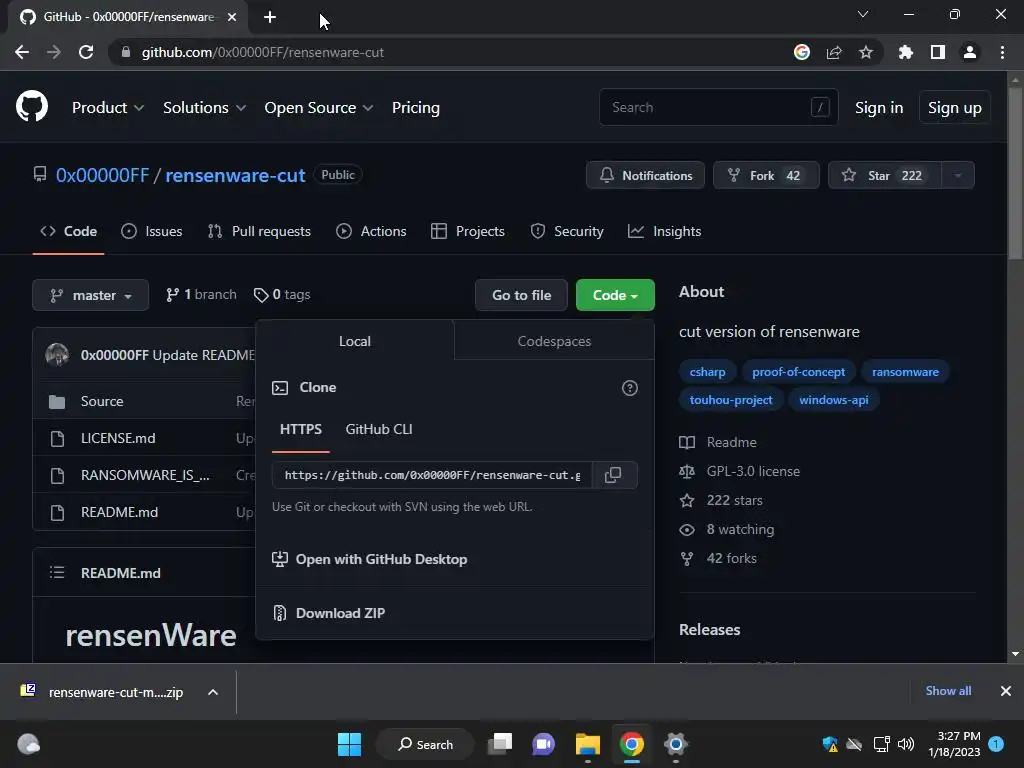The height and width of the screenshot is (768, 1024).
Task: Open the Security tab
Action: (567, 231)
